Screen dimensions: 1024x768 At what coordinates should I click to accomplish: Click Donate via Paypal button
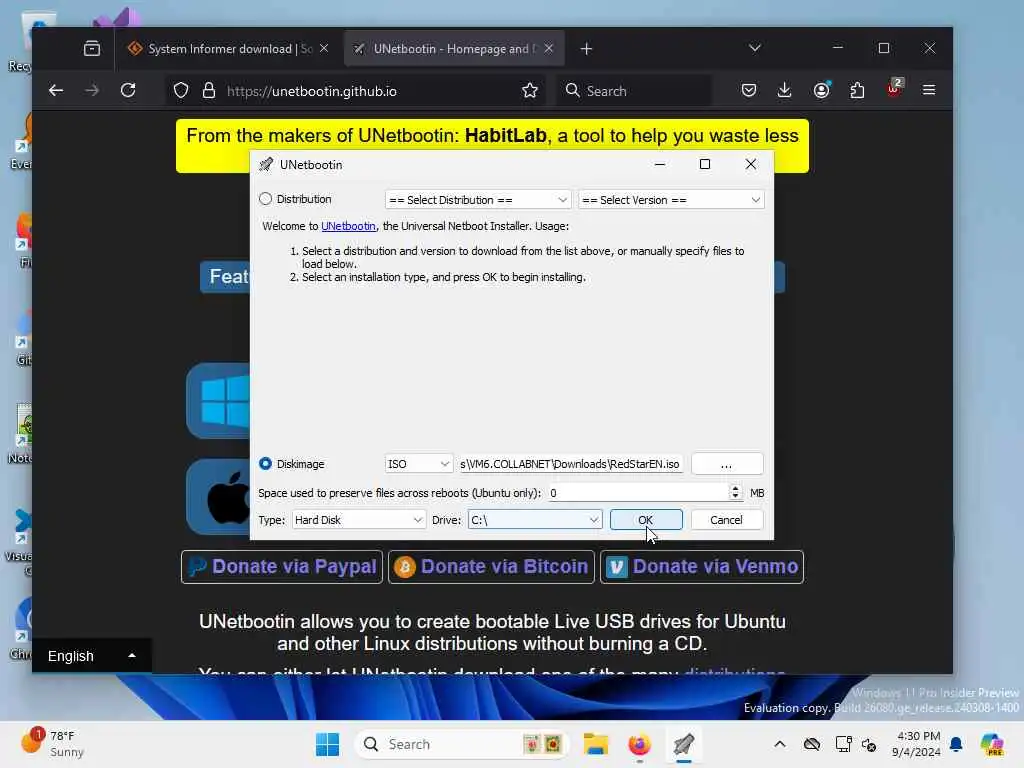(x=282, y=566)
